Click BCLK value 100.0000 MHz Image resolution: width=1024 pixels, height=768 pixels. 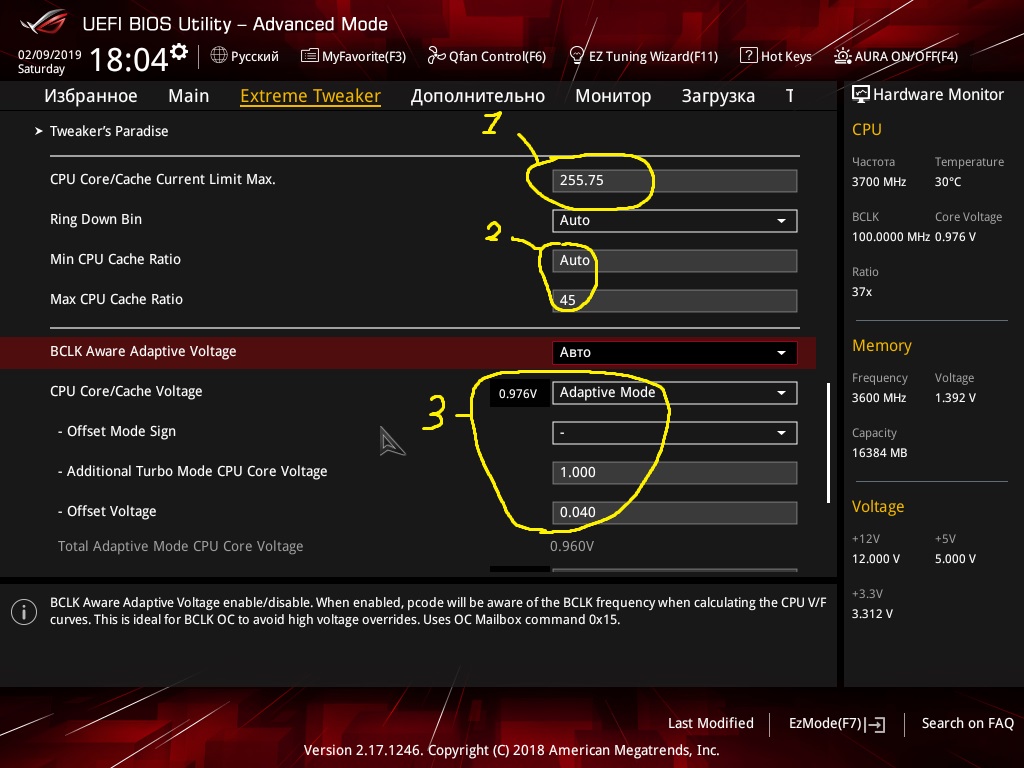click(891, 237)
